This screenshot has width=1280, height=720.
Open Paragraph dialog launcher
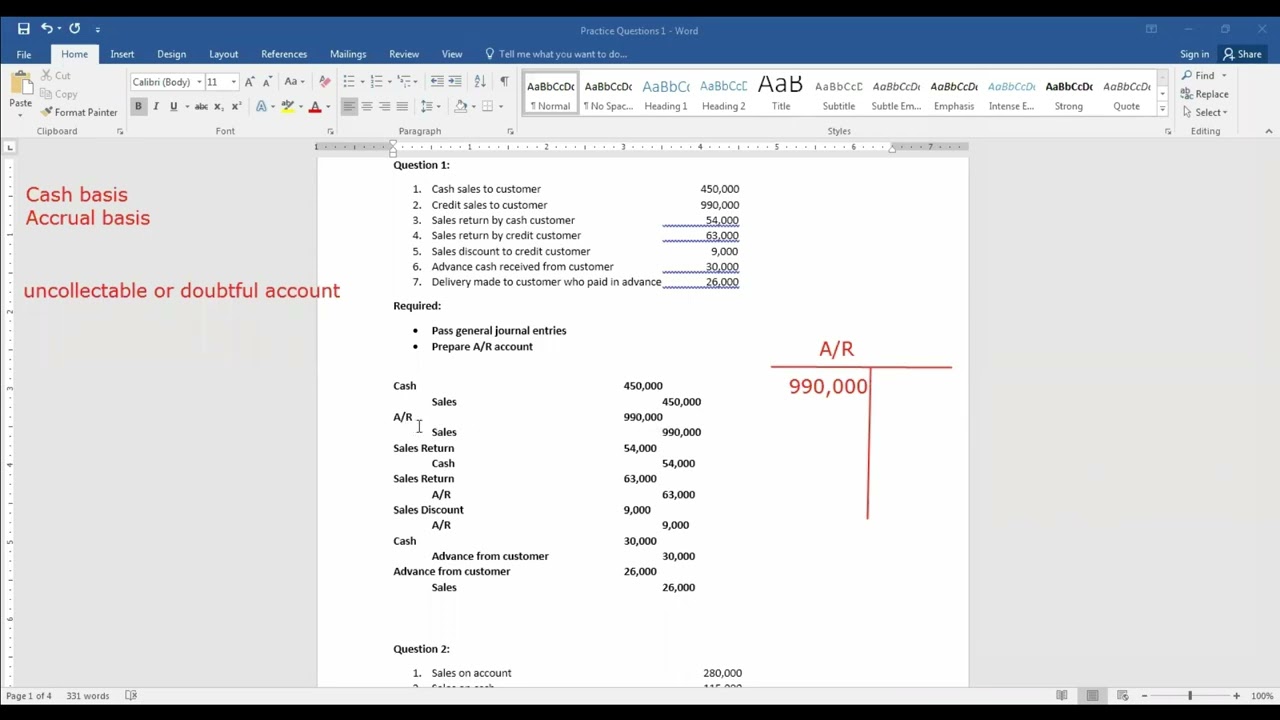[x=510, y=131]
